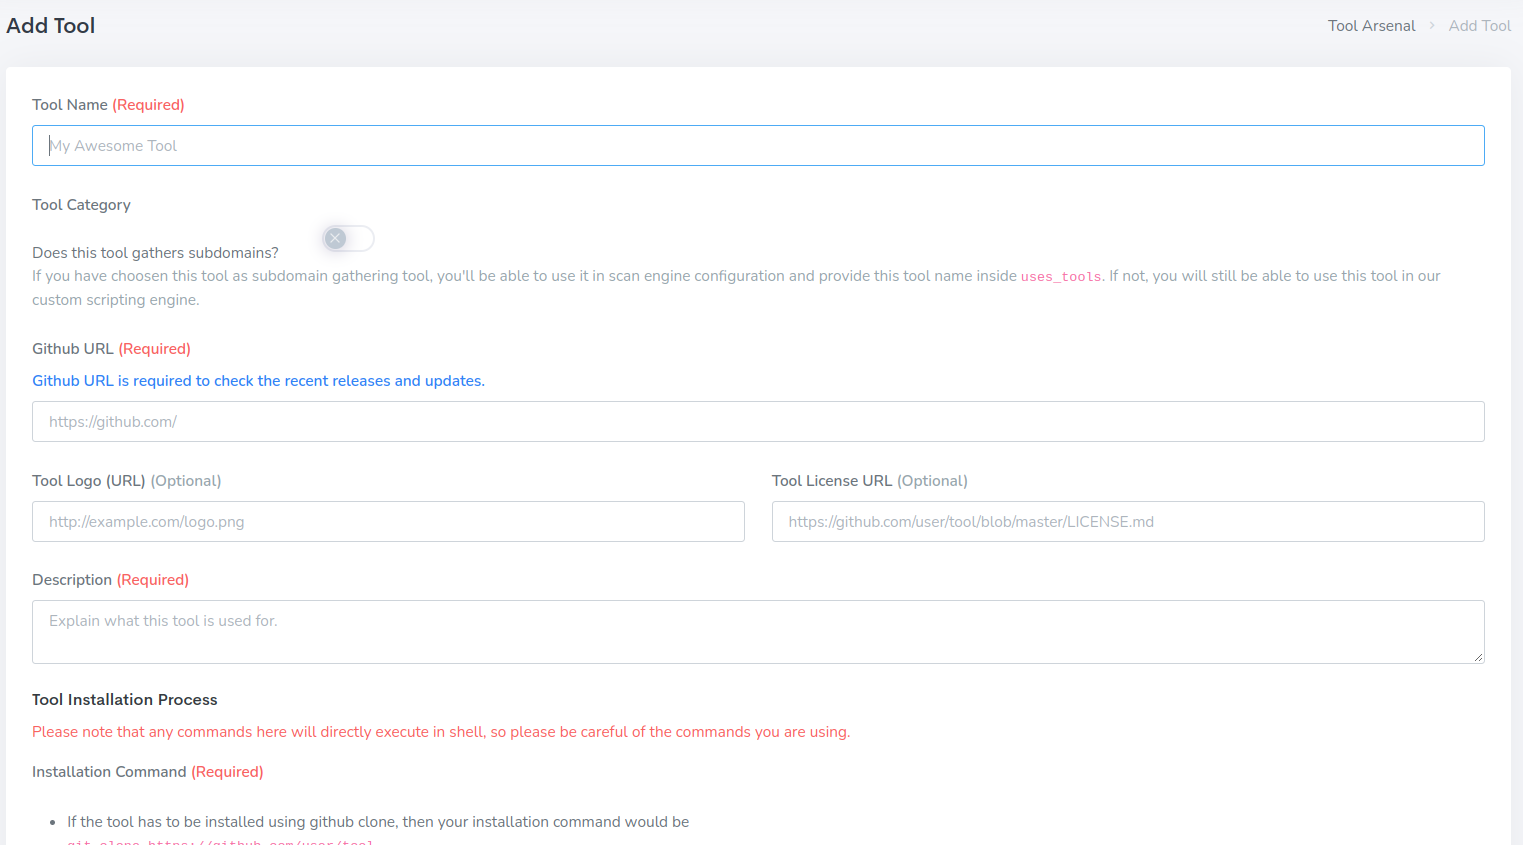Click the blue Github URL requirement notice

click(258, 381)
